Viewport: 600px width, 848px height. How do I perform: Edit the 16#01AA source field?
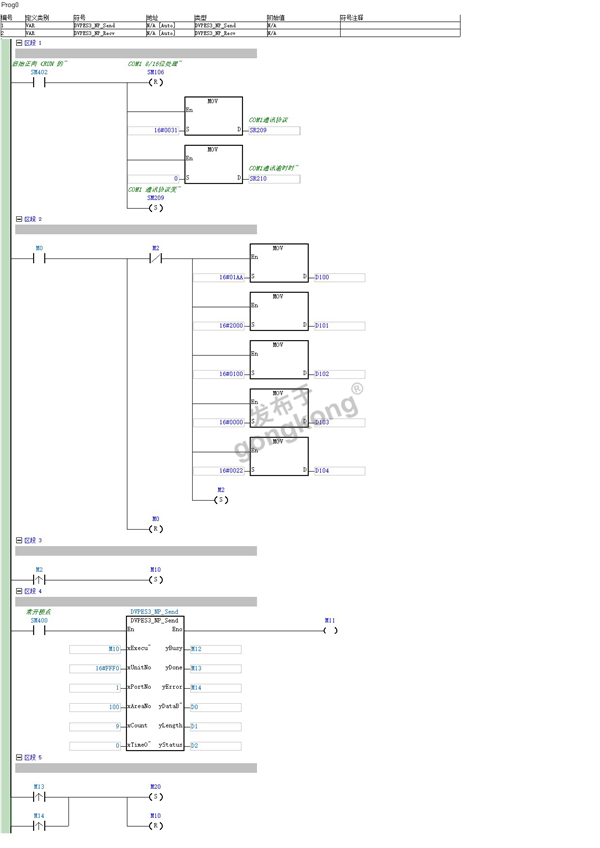[220, 277]
